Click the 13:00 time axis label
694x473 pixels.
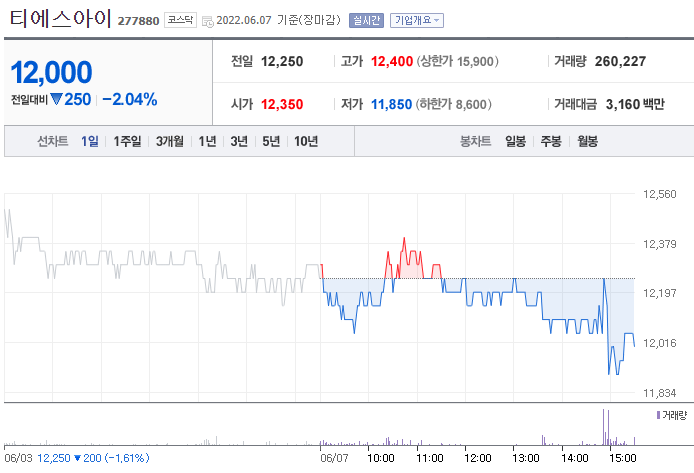526,458
